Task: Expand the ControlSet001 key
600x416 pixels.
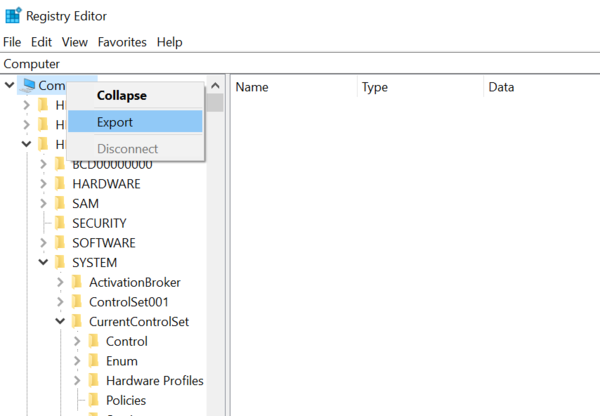Action: coord(60,302)
